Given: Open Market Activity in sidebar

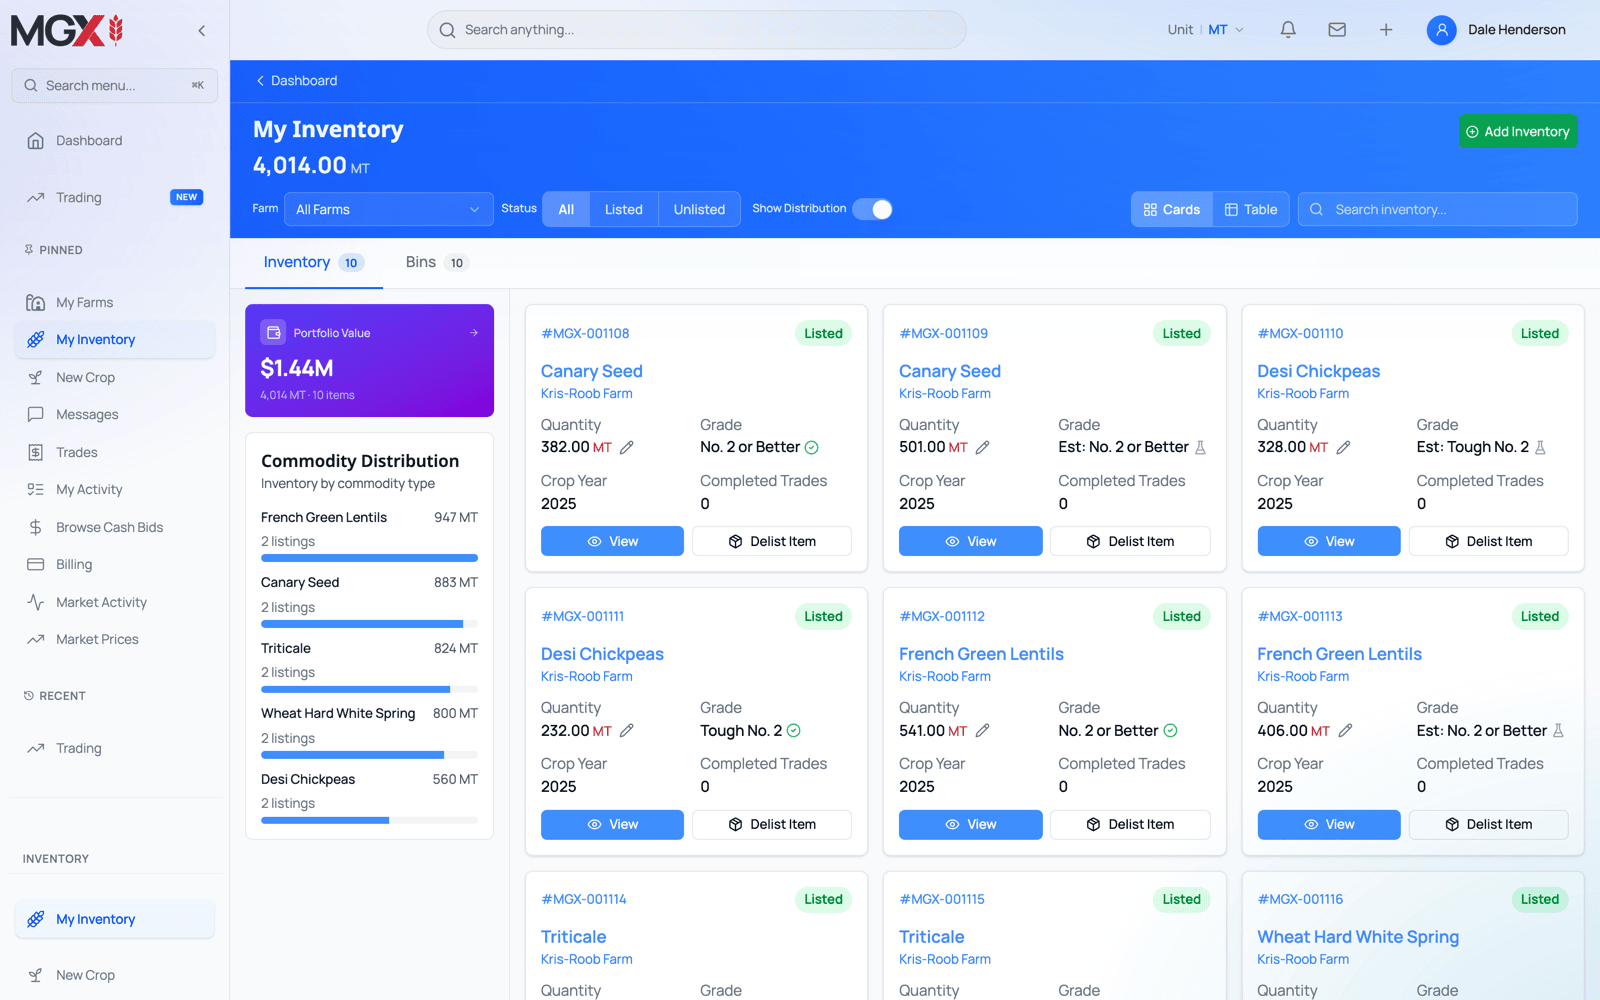Looking at the screenshot, I should coord(115,602).
